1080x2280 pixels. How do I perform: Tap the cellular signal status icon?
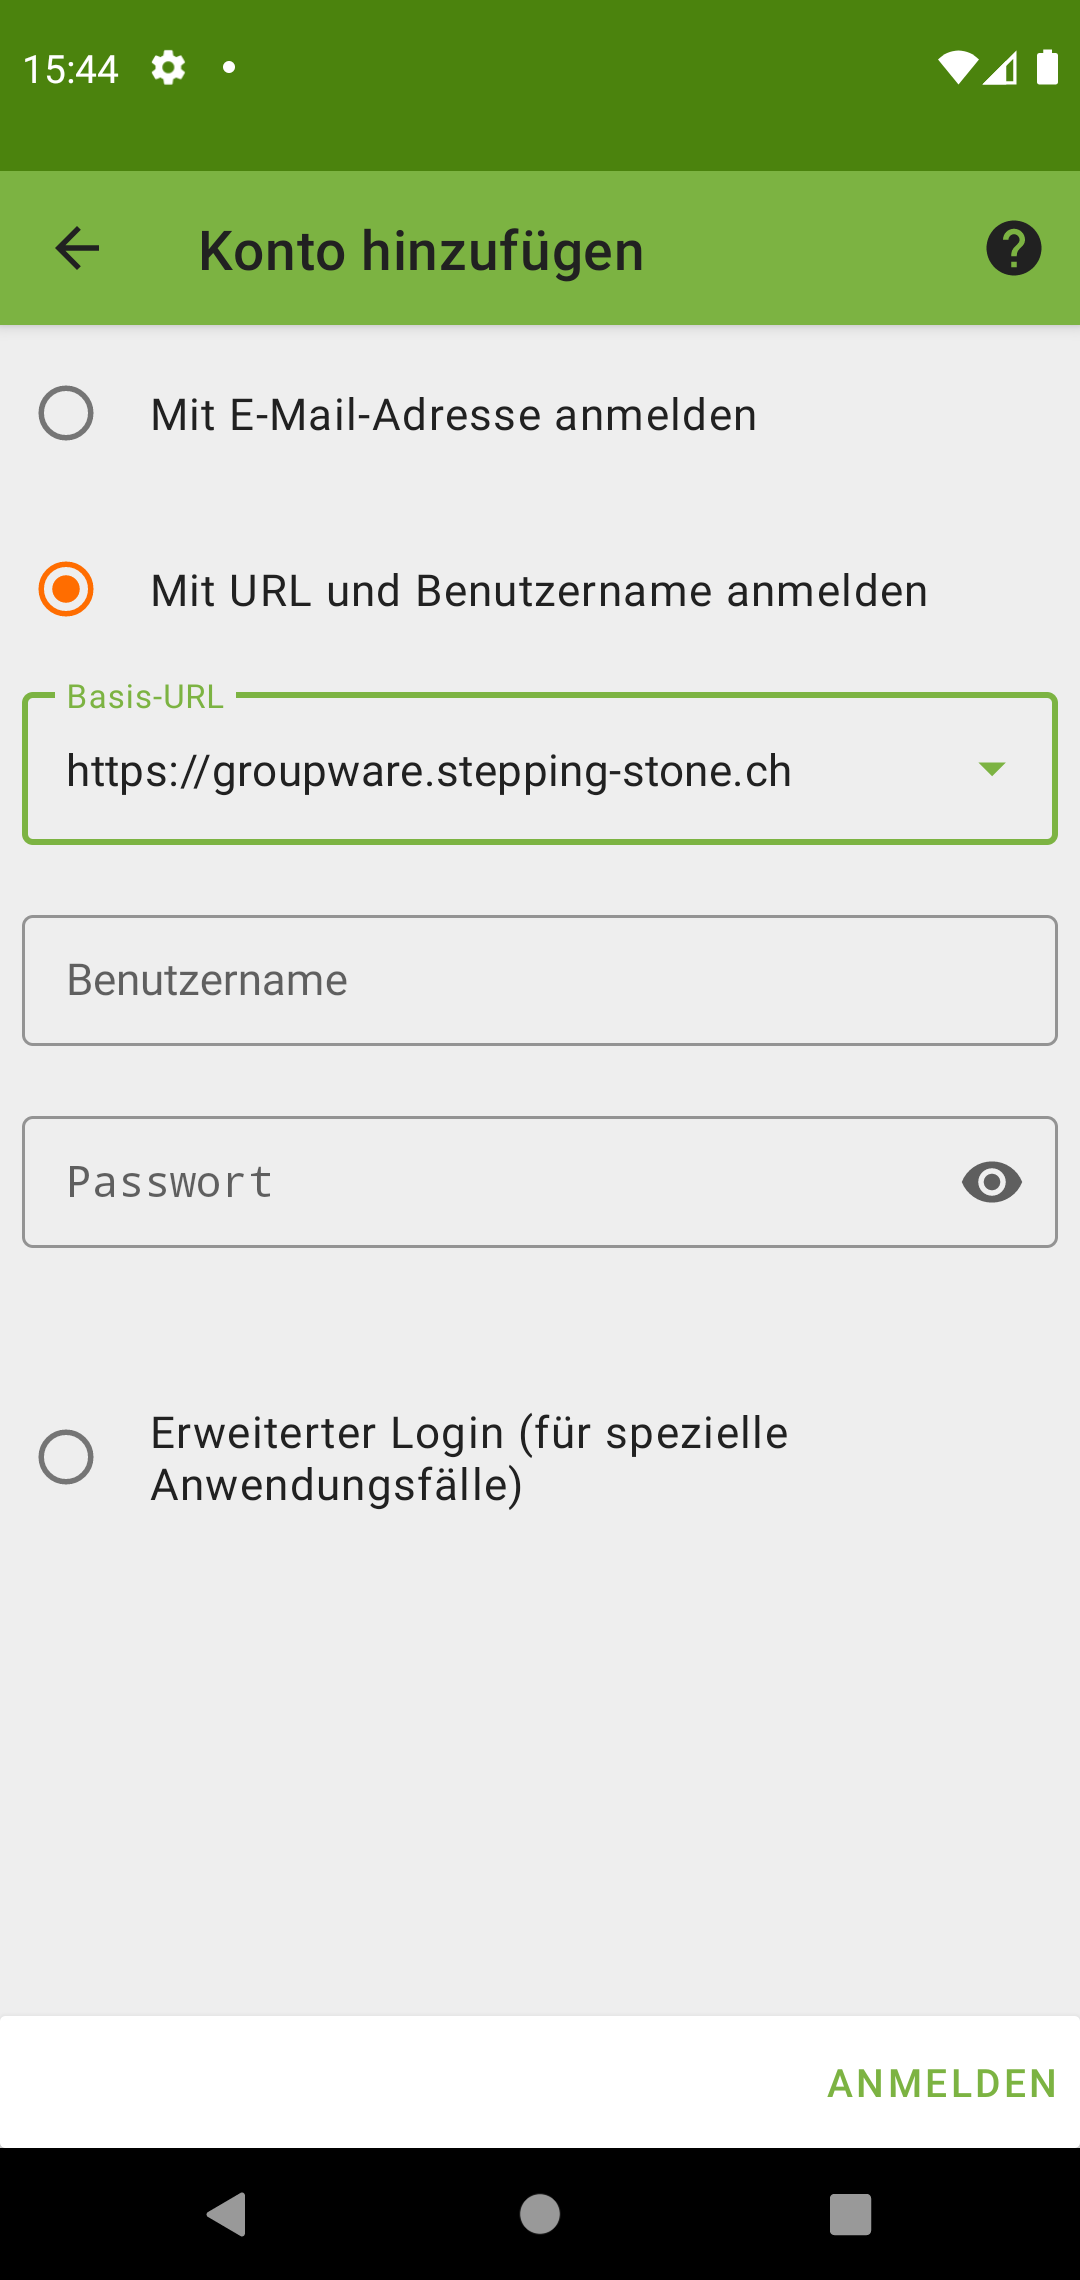pos(1001,68)
